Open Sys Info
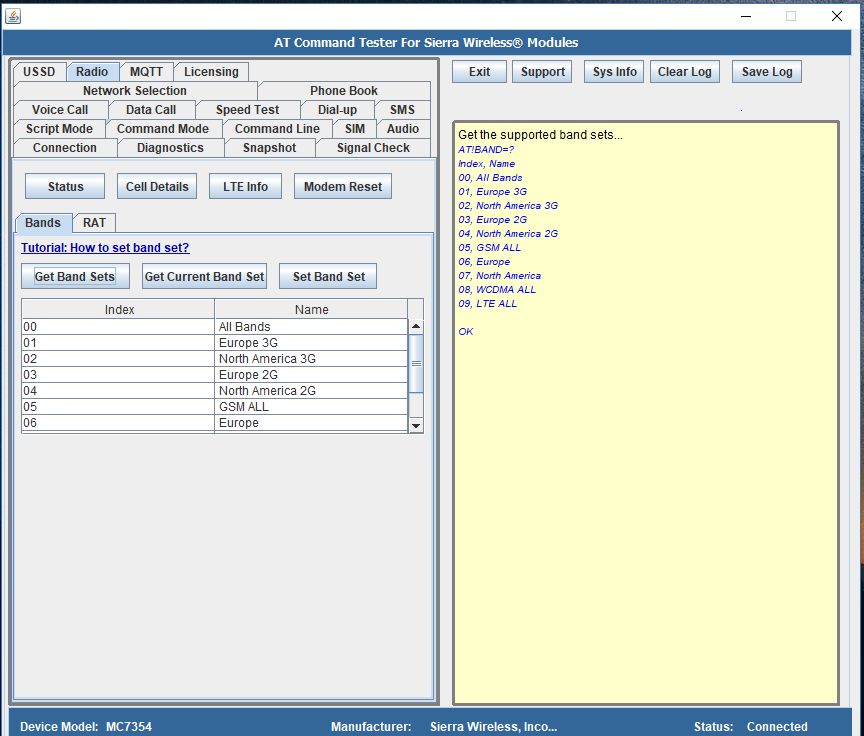 (614, 72)
